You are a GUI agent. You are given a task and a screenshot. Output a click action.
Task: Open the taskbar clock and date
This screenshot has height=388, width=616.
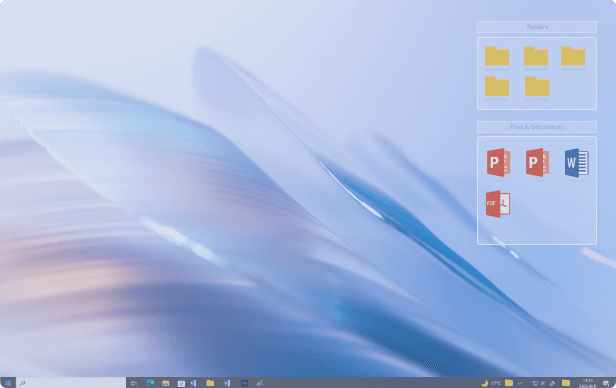tap(588, 383)
